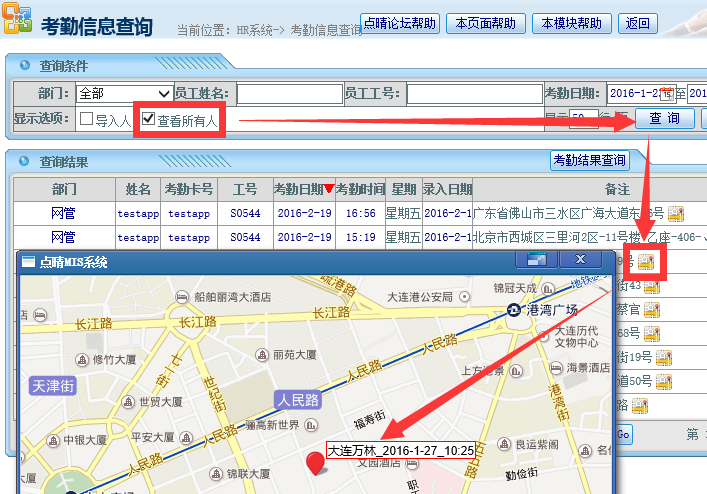Click the Go pagination button

coord(624,435)
